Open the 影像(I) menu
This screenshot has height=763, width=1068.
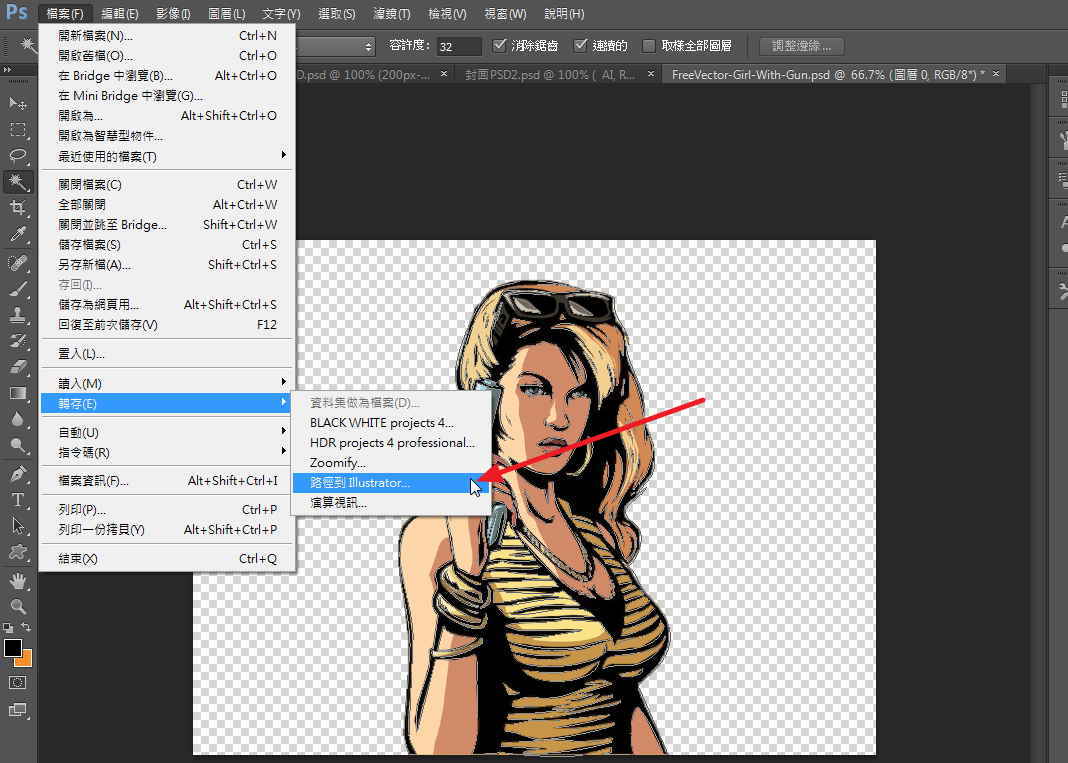pyautogui.click(x=173, y=14)
